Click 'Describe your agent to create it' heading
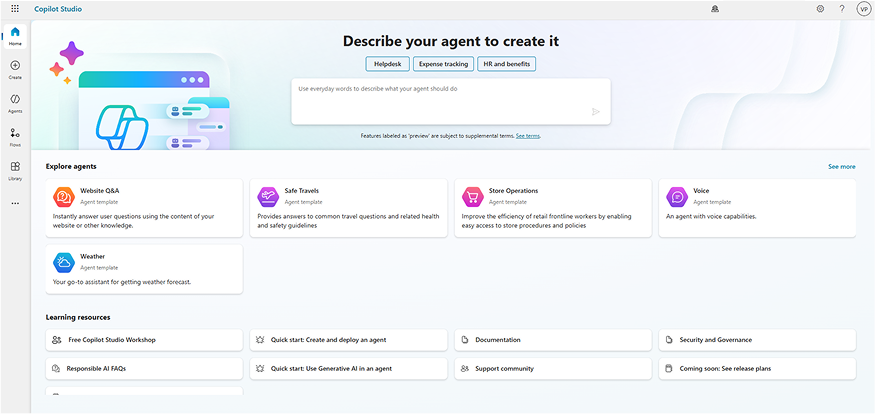The width and height of the screenshot is (875, 414). 451,41
